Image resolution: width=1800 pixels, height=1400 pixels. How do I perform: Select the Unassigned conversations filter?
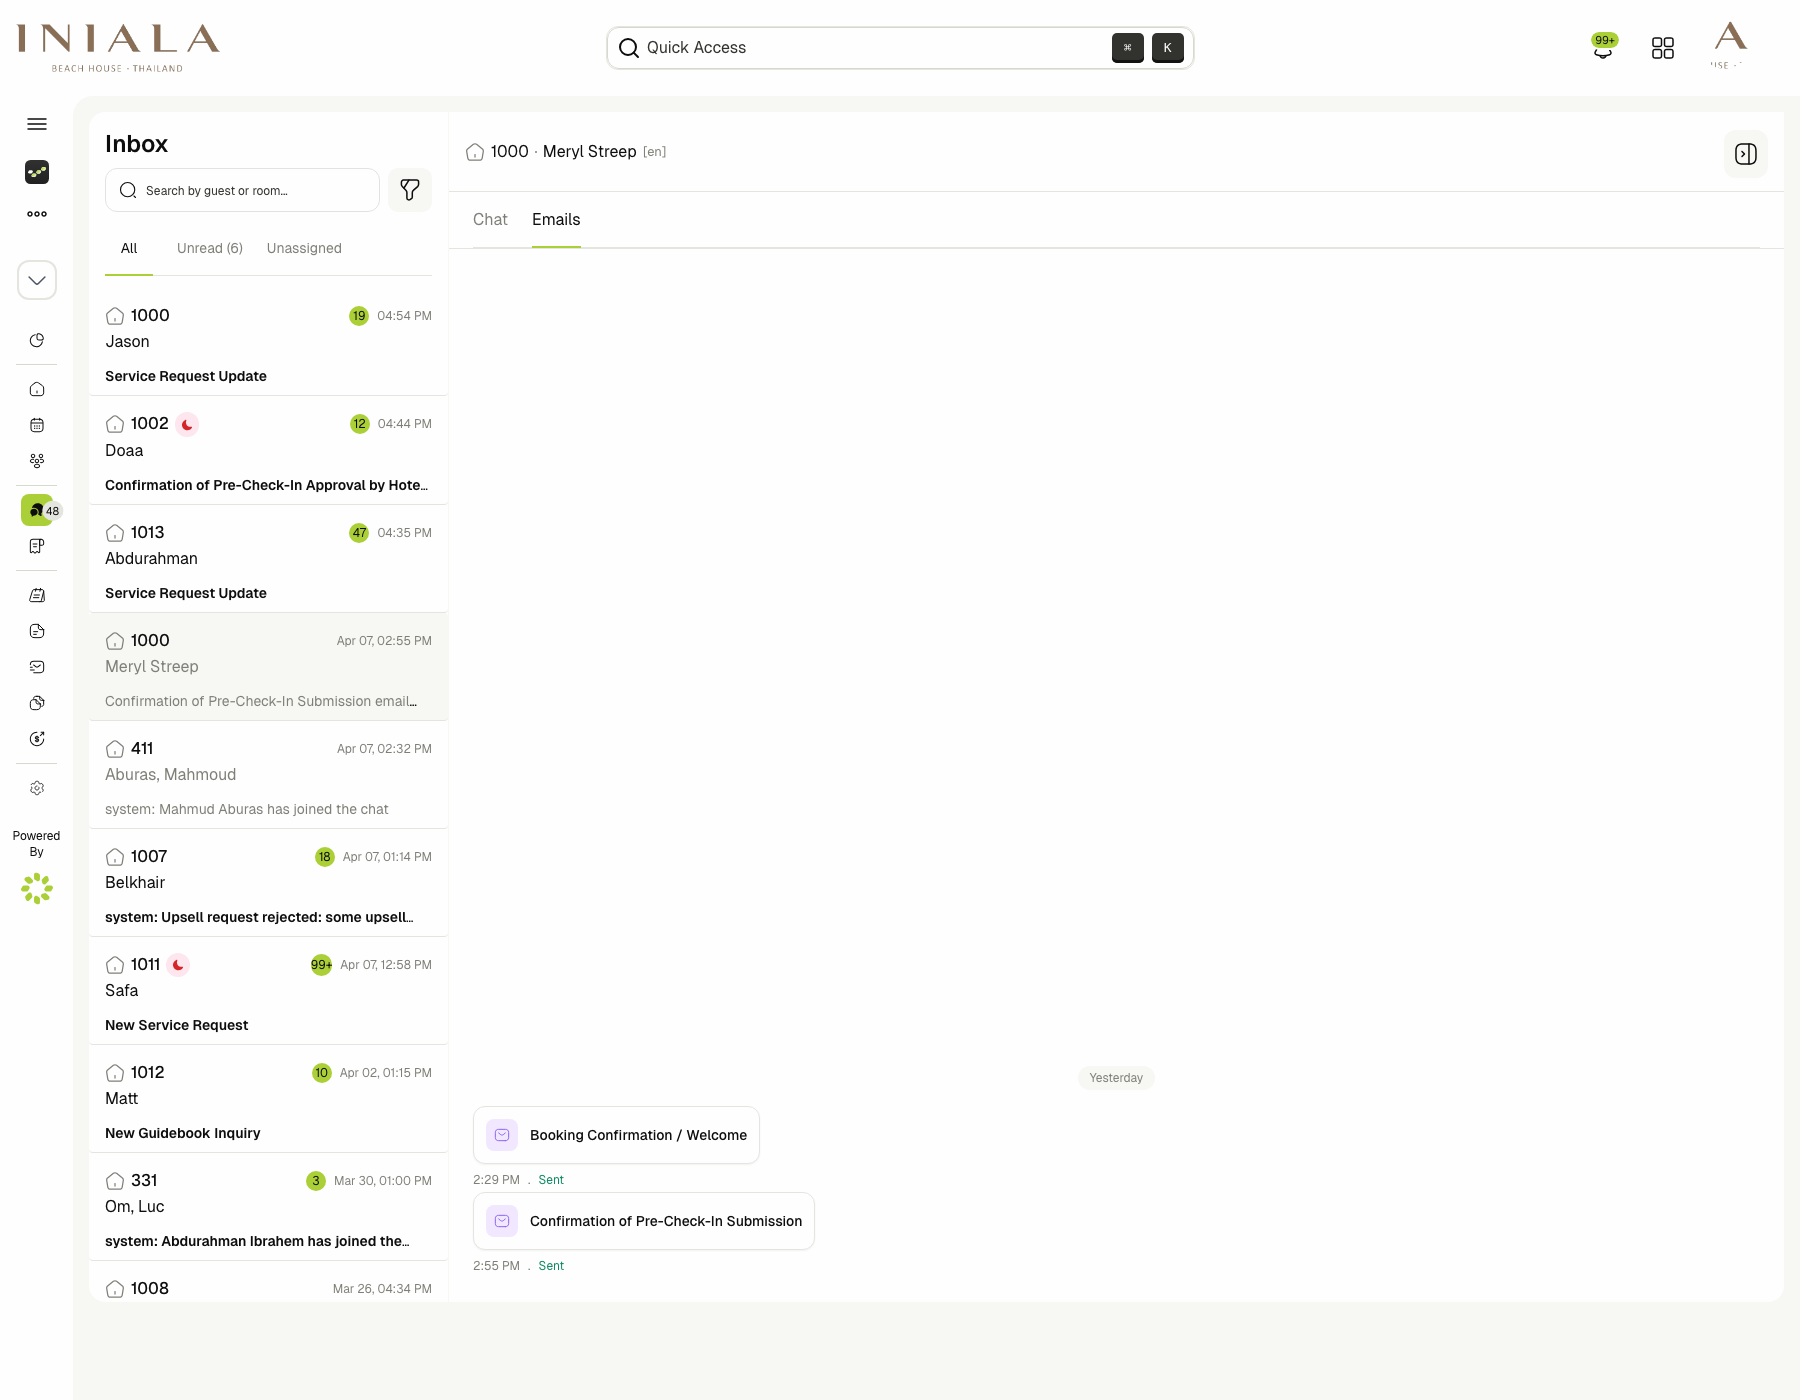[x=304, y=248]
